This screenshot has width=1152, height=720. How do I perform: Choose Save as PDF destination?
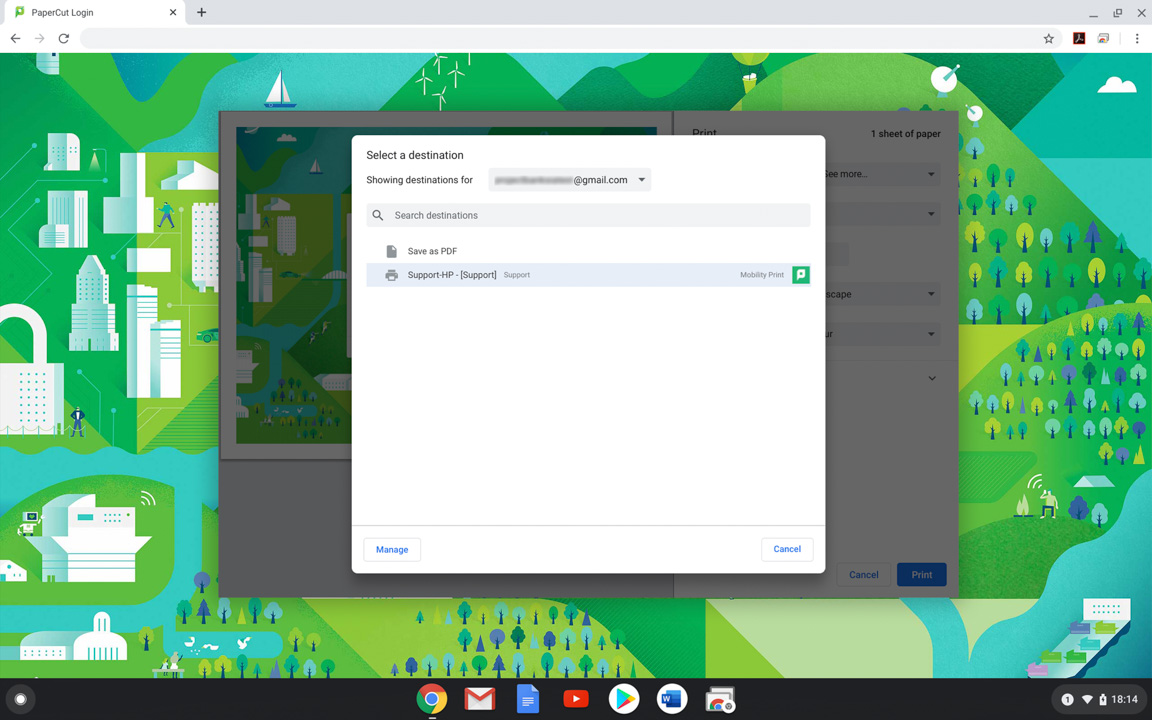pyautogui.click(x=588, y=251)
